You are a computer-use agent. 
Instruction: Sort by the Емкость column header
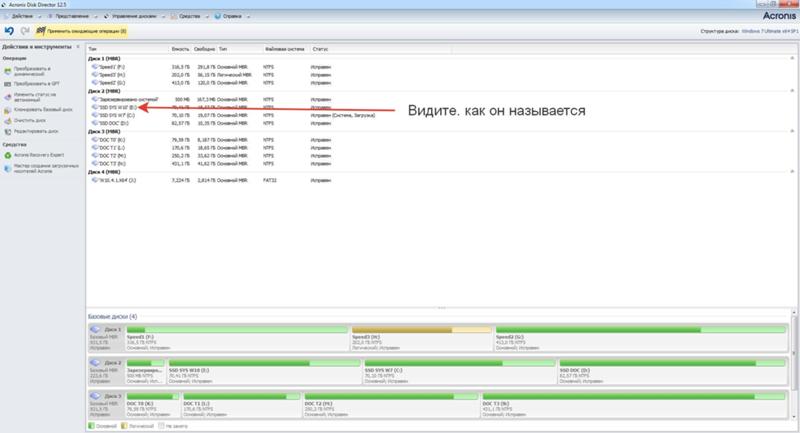point(180,49)
